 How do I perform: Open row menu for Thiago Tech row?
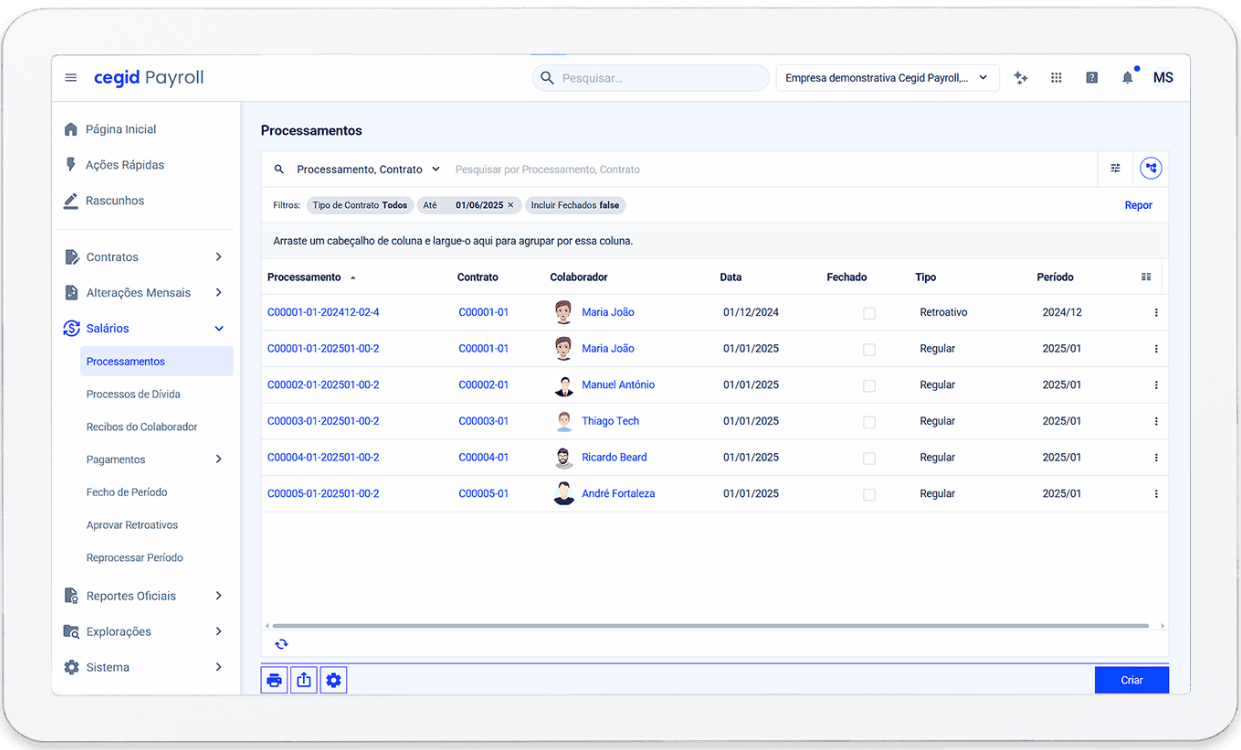[x=1156, y=421]
